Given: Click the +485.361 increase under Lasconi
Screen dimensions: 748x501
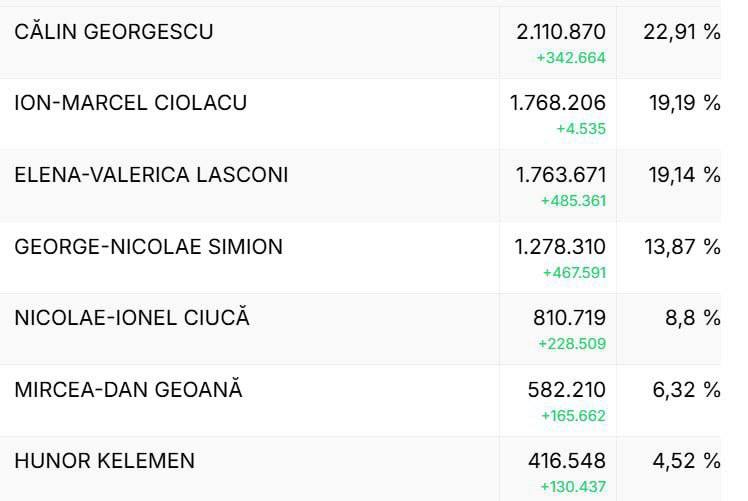Looking at the screenshot, I should (x=573, y=201).
